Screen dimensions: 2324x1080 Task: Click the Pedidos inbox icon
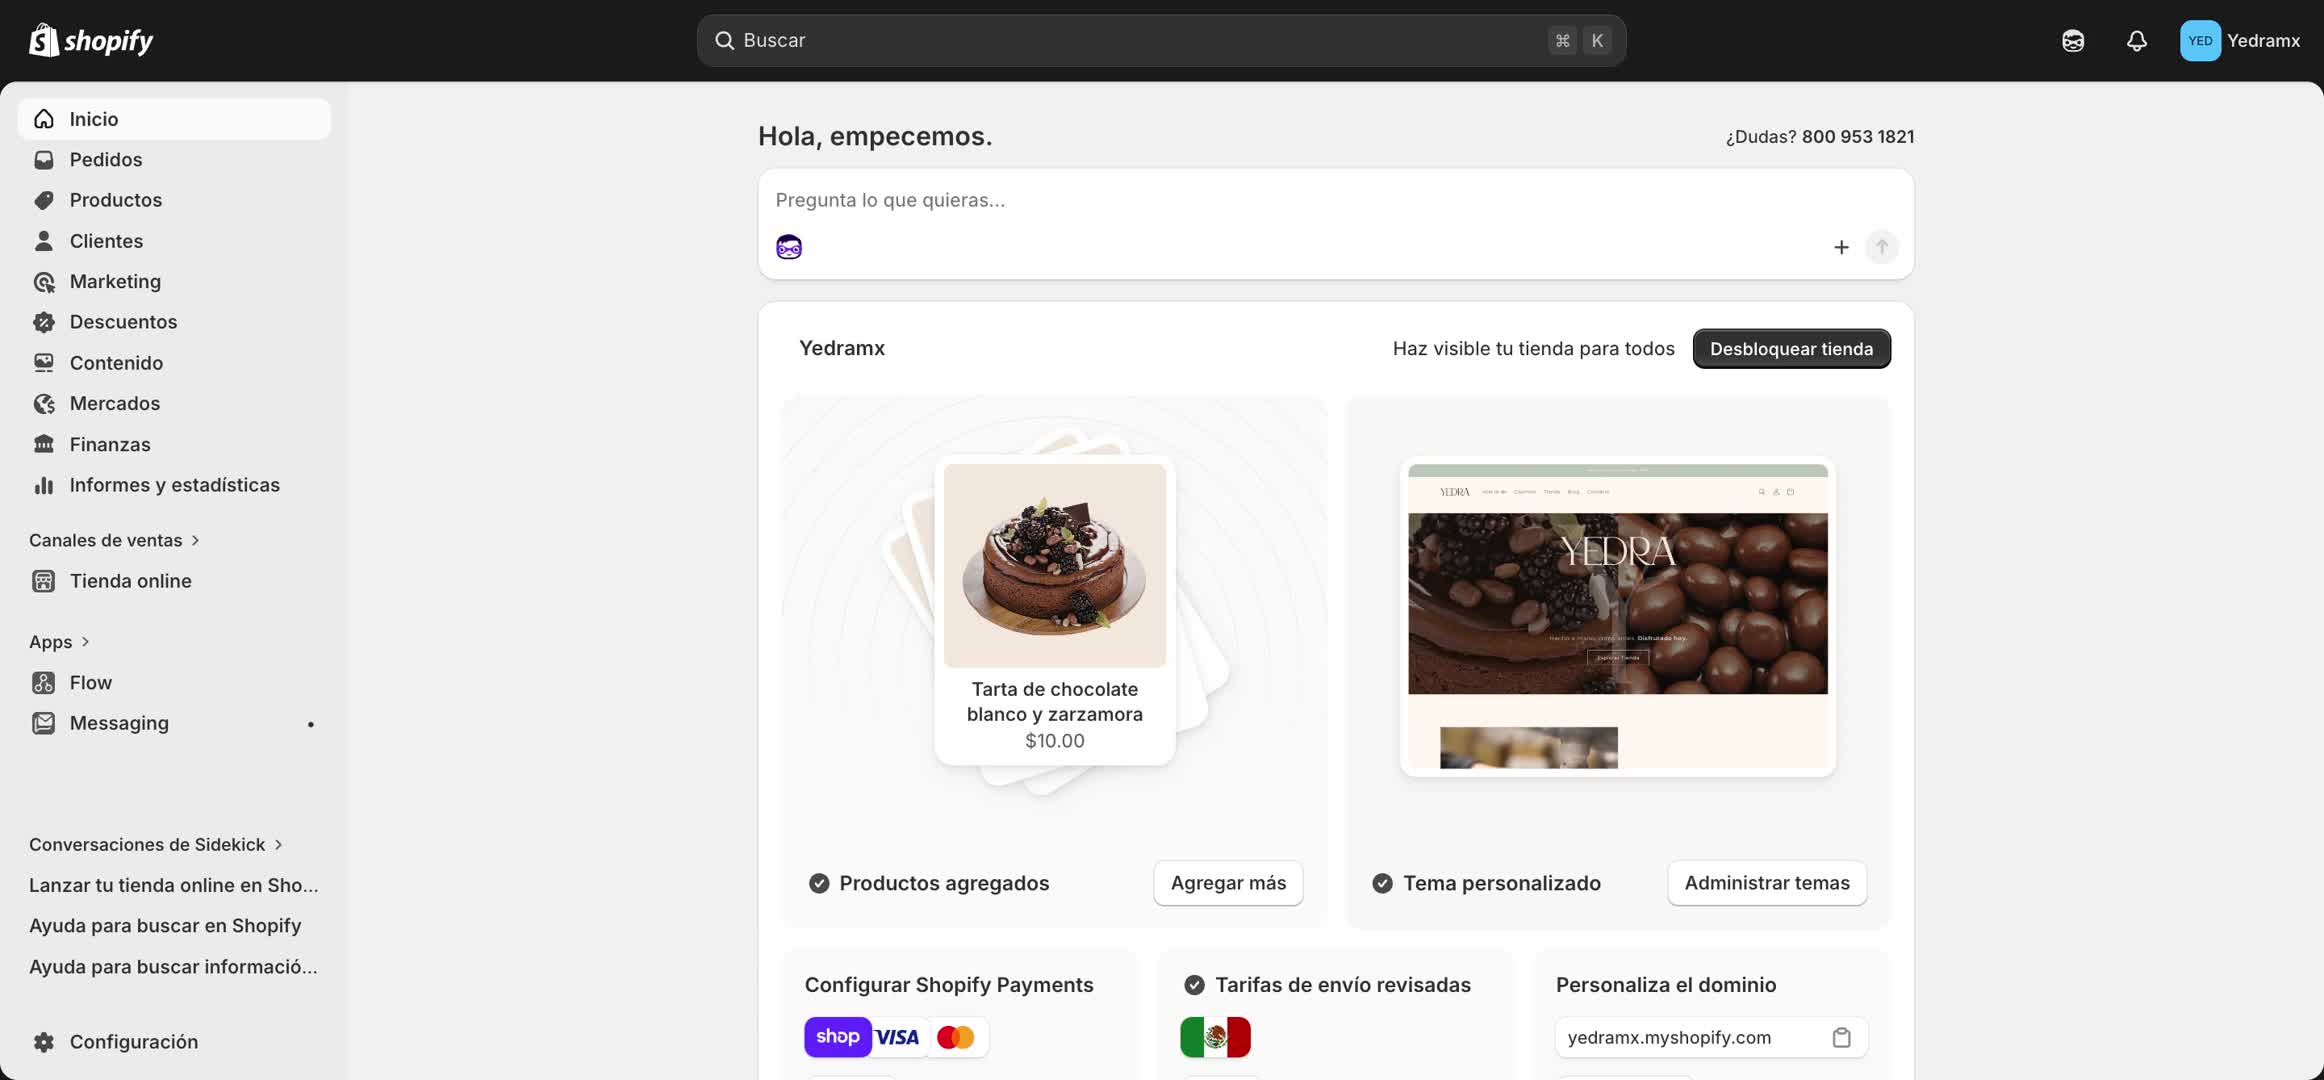(44, 160)
